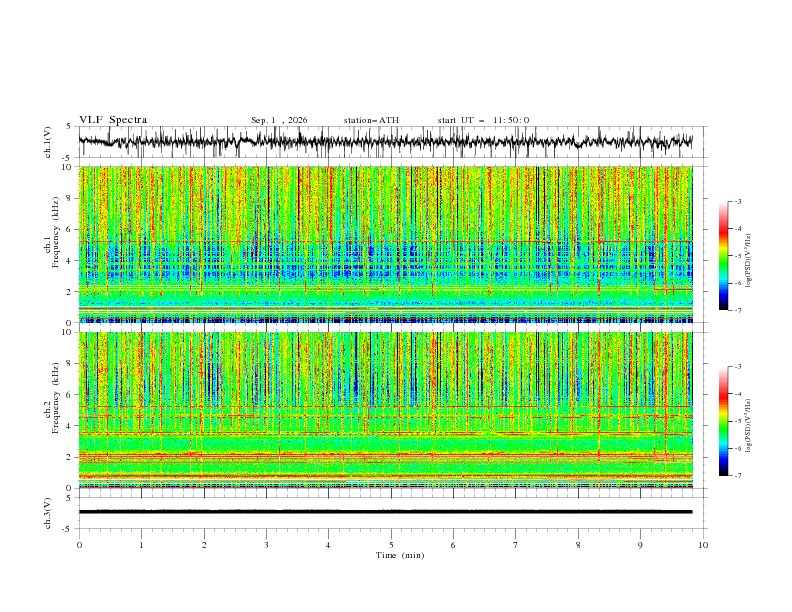Click the ch.1(V) axis label

(x=48, y=142)
